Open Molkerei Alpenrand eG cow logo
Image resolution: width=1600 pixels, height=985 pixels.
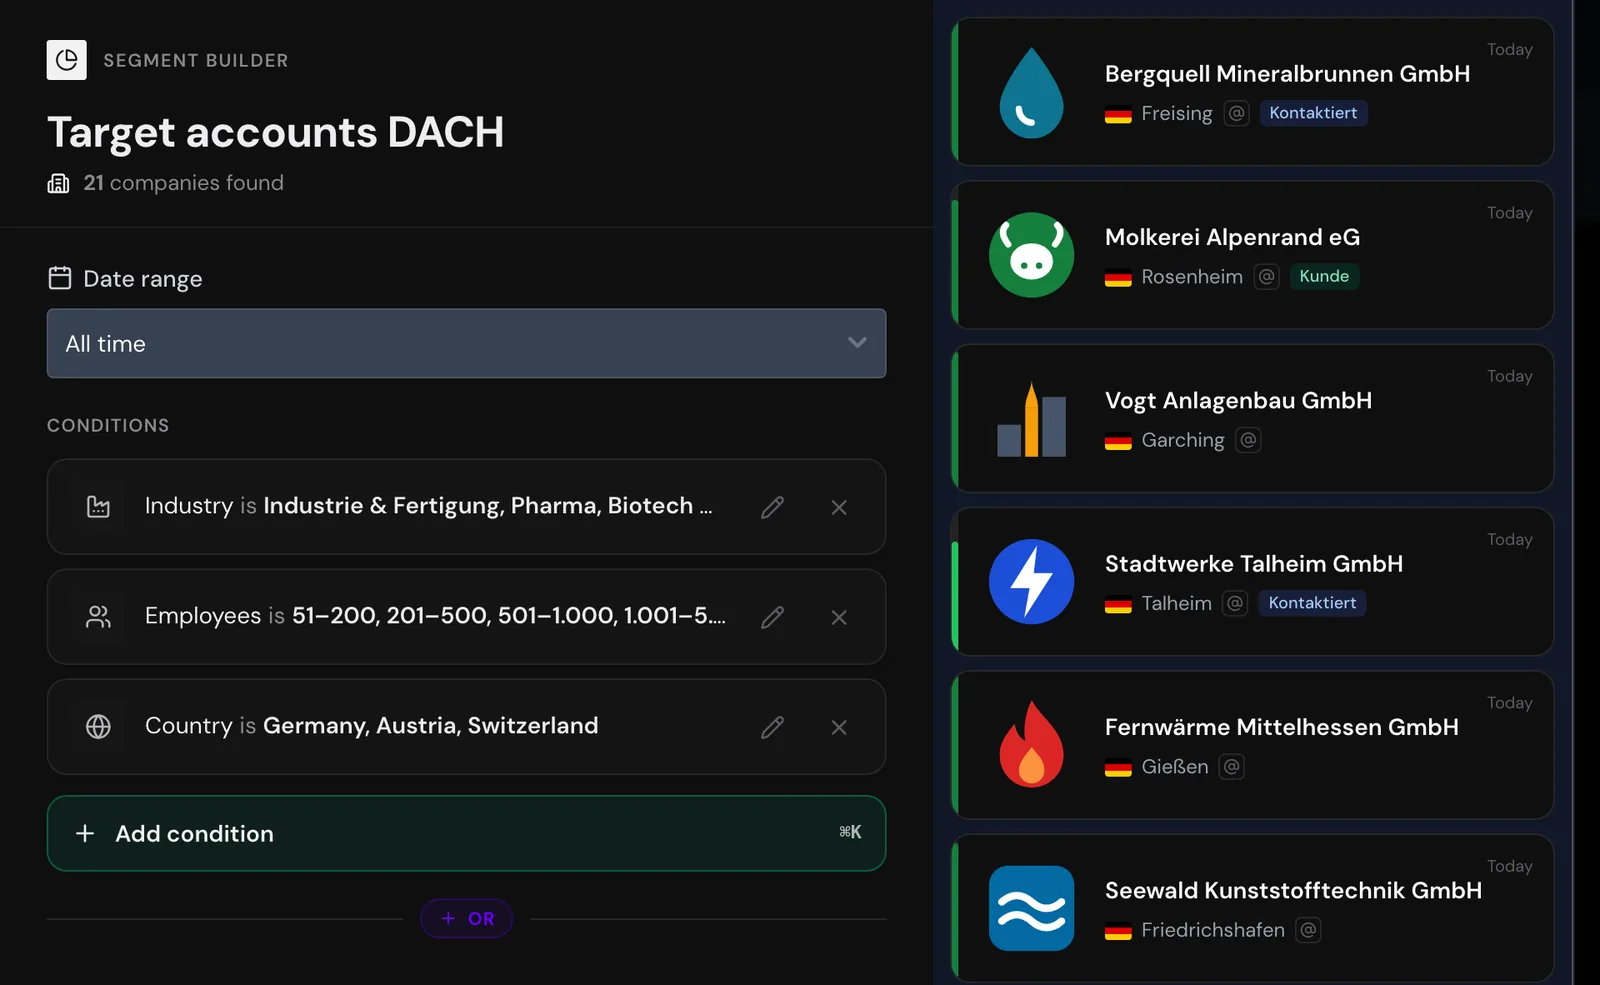1031,255
